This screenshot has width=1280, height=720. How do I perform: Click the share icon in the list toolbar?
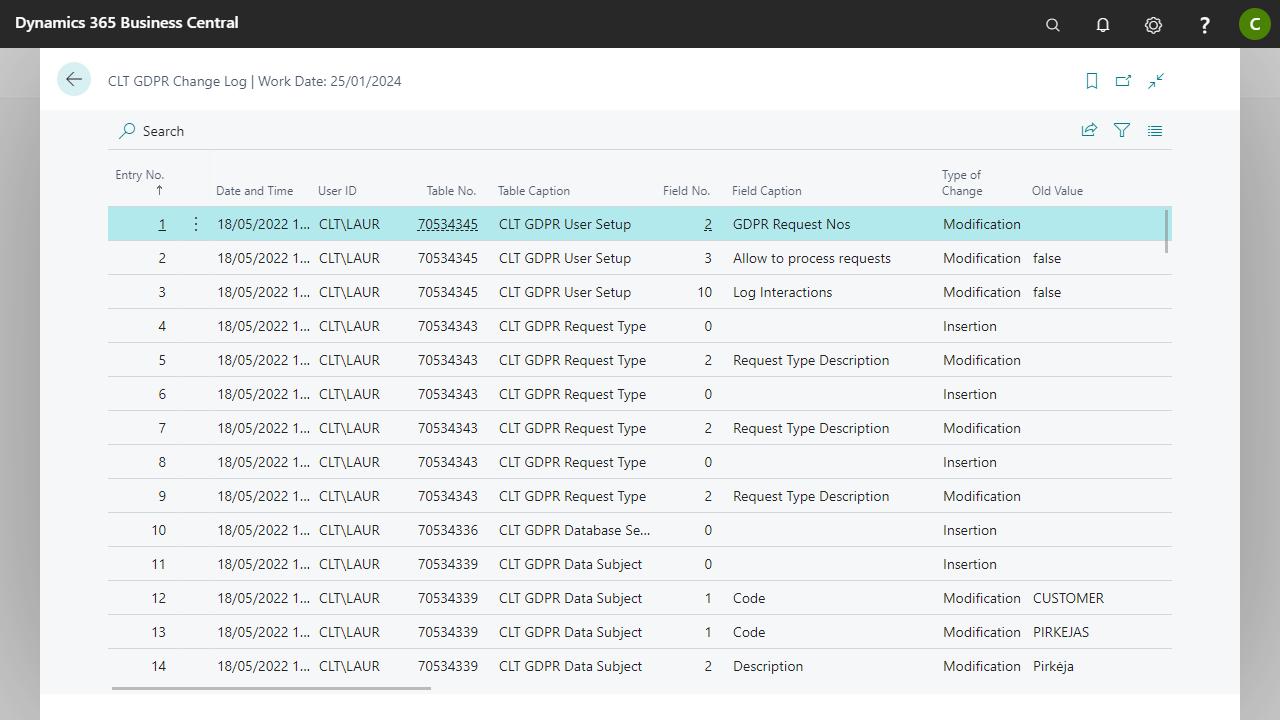pyautogui.click(x=1089, y=130)
